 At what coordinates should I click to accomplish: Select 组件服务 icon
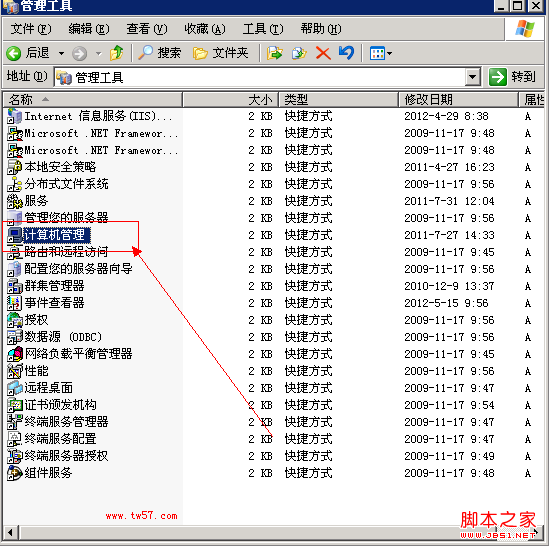(x=14, y=473)
